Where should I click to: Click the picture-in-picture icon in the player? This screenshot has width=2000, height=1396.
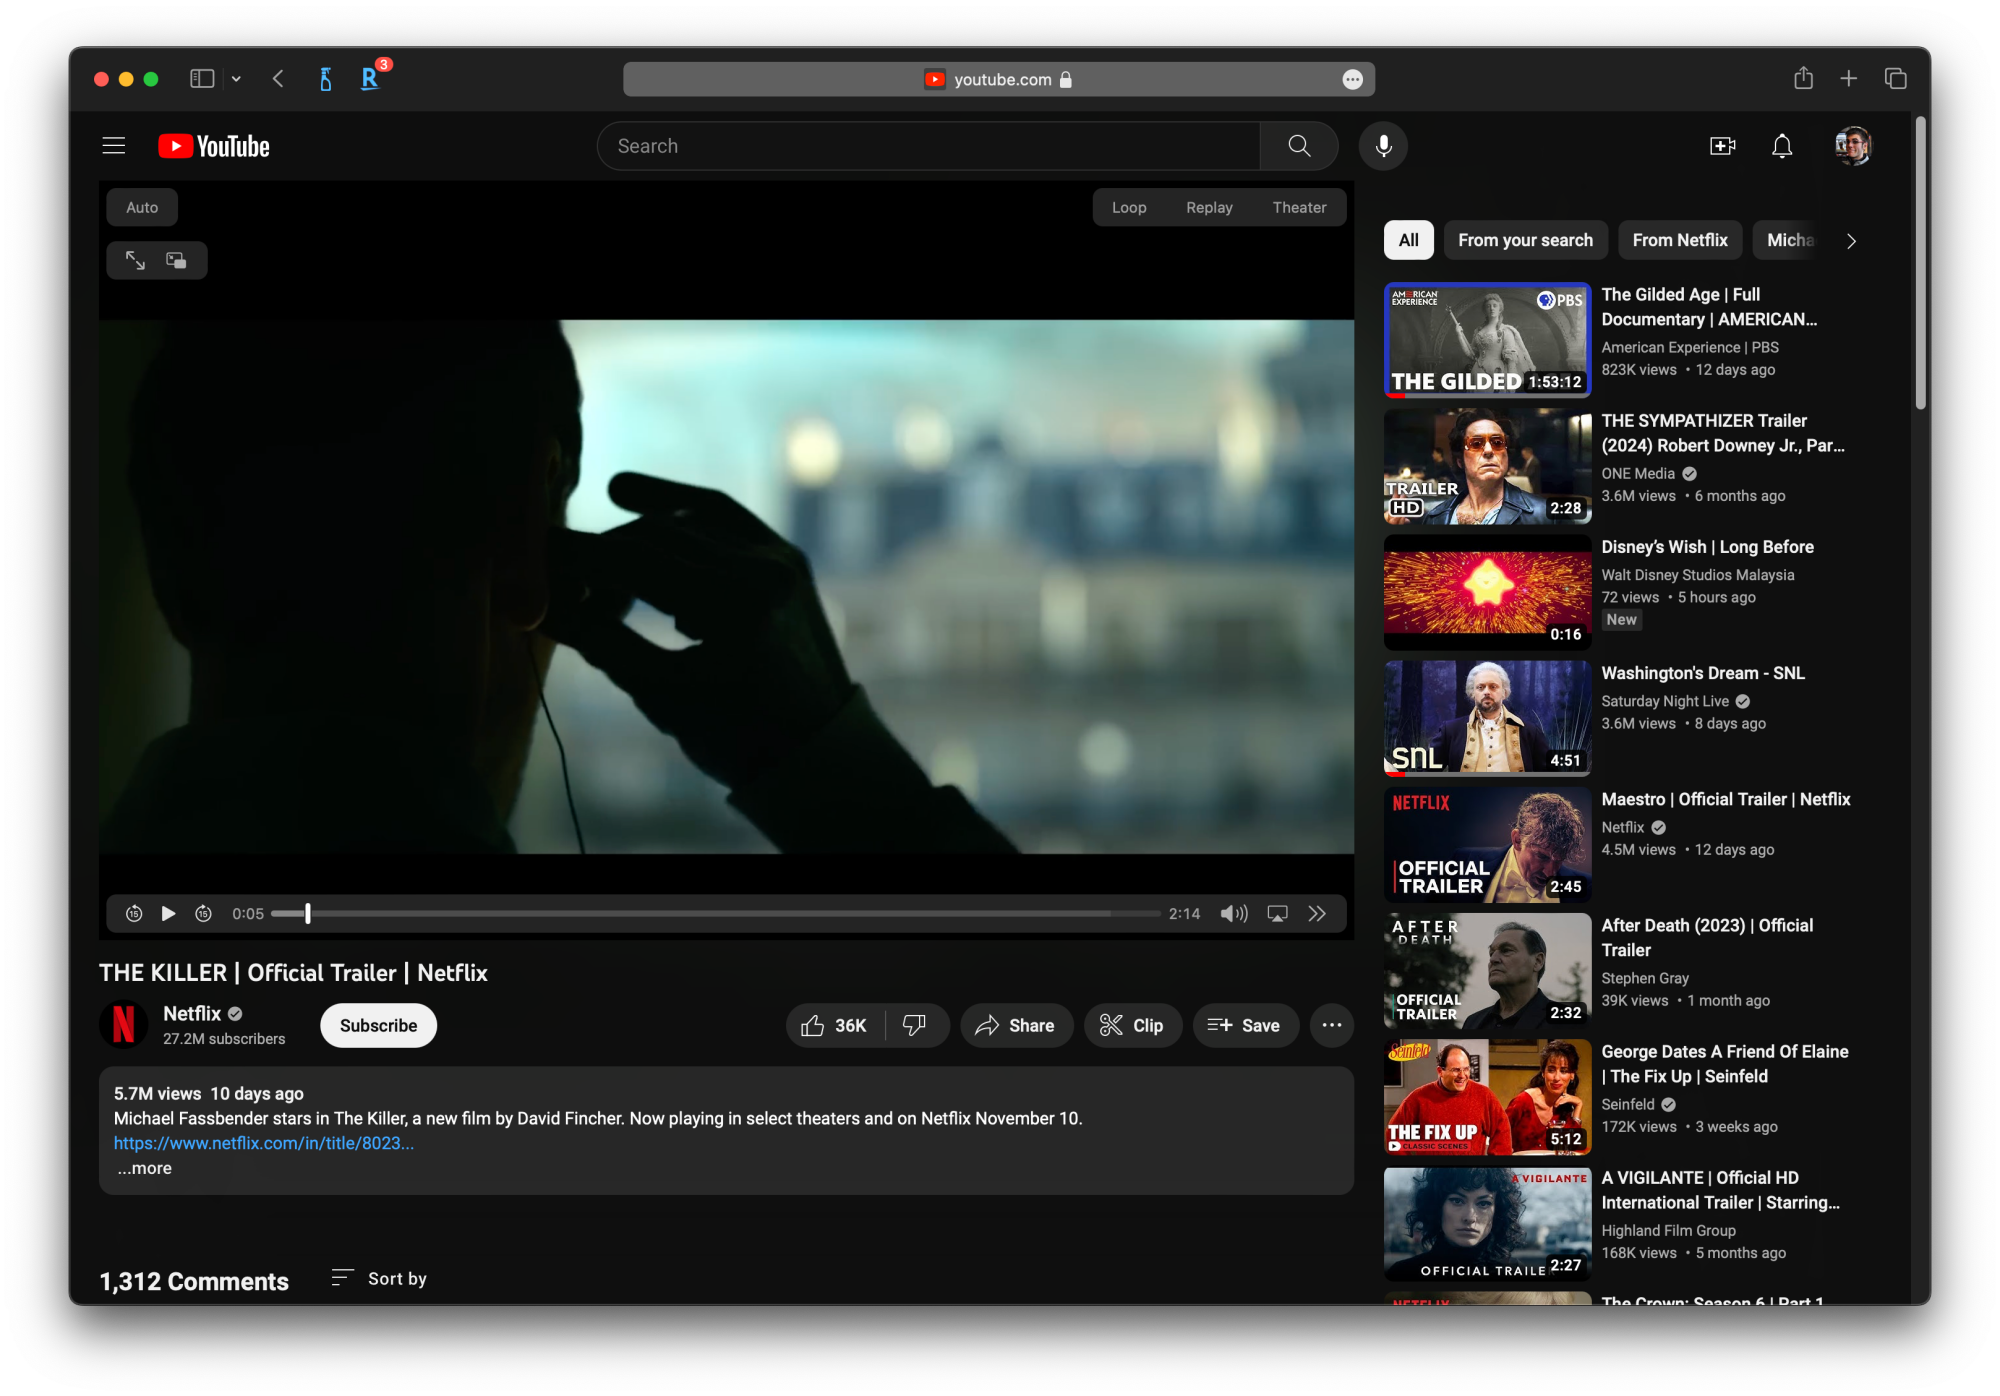(177, 260)
